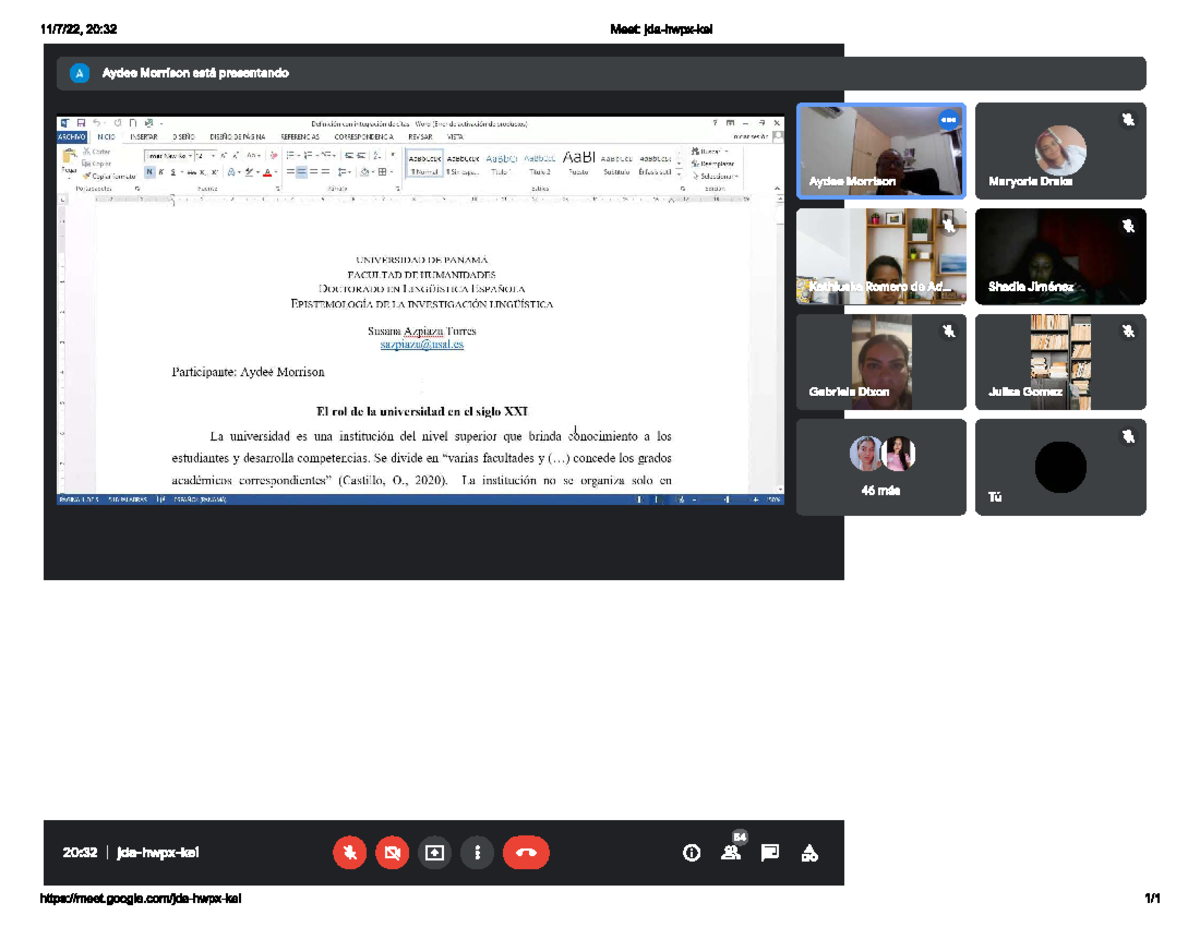1200x927 pixels.
Task: Click the Word save icon
Action: tap(81, 124)
